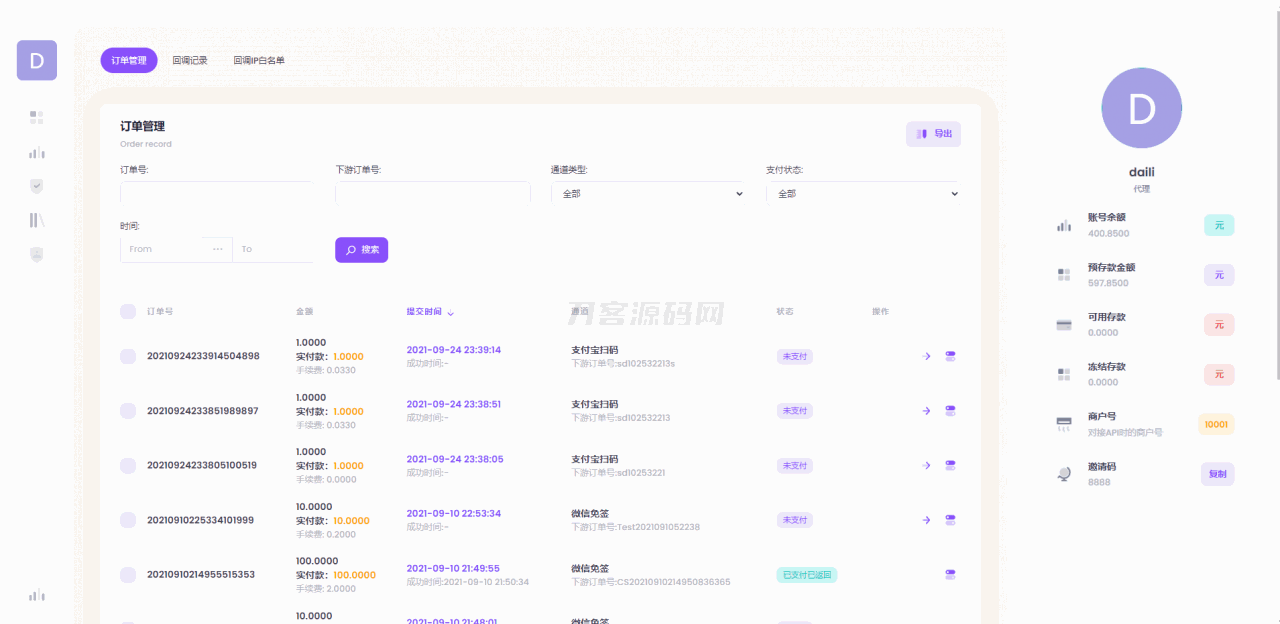The height and width of the screenshot is (624, 1280).
Task: Click switch icon for order 20210910214955515353
Action: point(950,574)
